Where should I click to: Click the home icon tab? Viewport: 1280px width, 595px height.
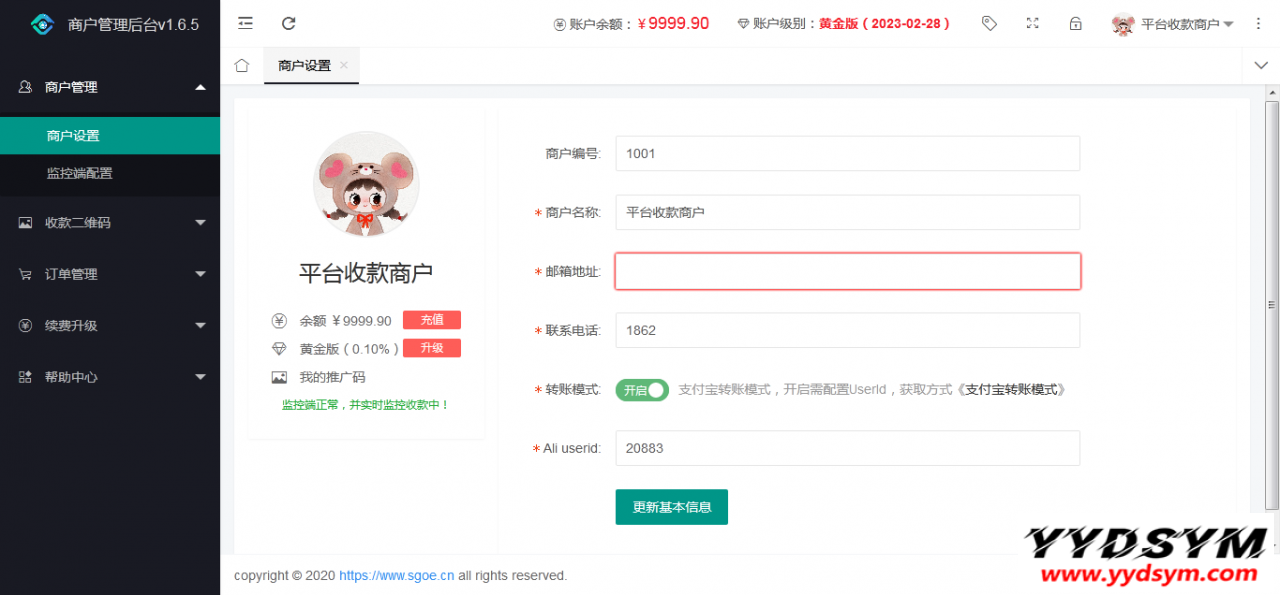241,66
